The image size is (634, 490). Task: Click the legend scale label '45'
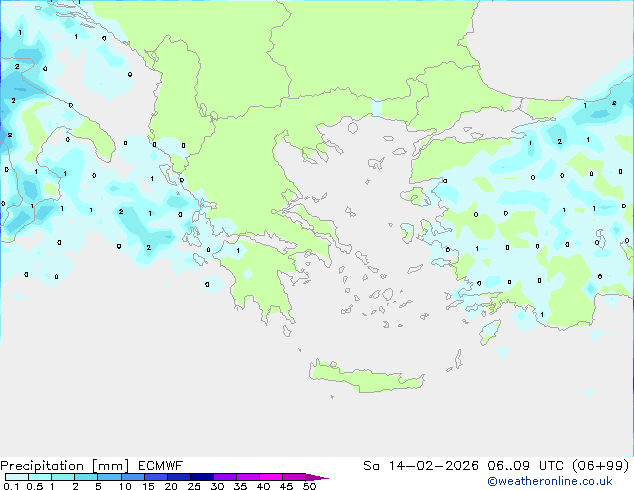[x=286, y=486]
